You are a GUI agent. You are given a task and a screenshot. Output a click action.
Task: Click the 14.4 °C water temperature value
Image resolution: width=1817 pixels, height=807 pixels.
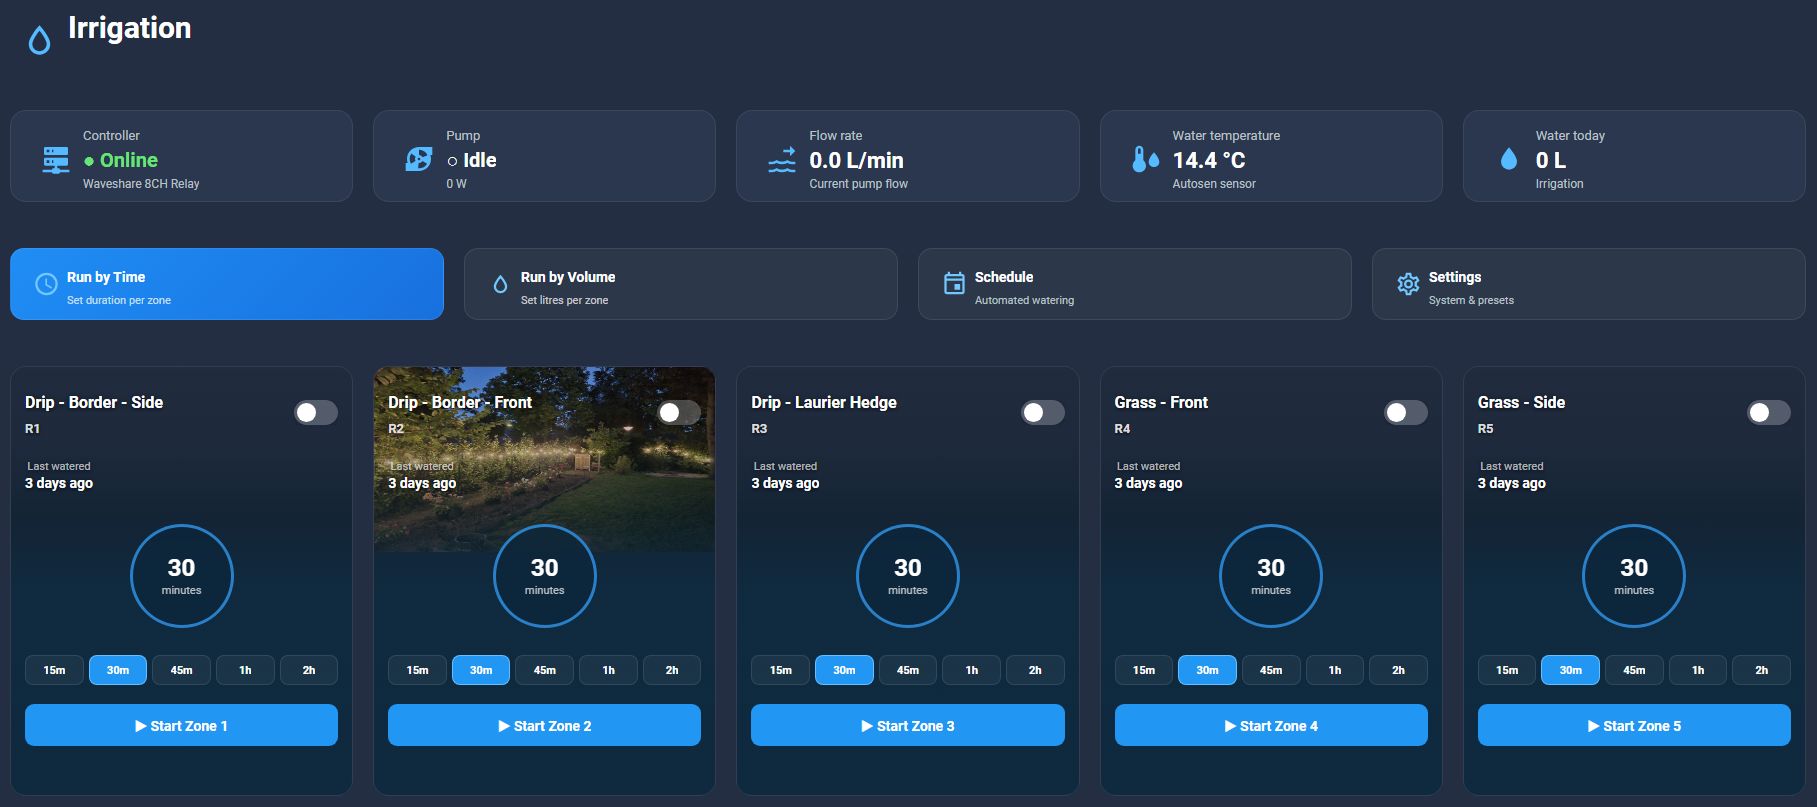[x=1209, y=160]
